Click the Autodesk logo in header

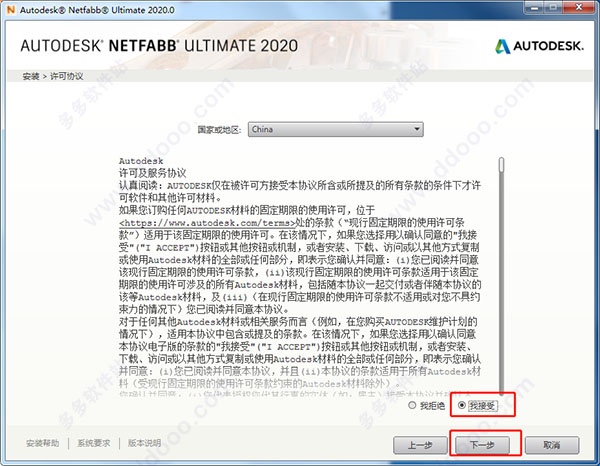click(x=540, y=46)
